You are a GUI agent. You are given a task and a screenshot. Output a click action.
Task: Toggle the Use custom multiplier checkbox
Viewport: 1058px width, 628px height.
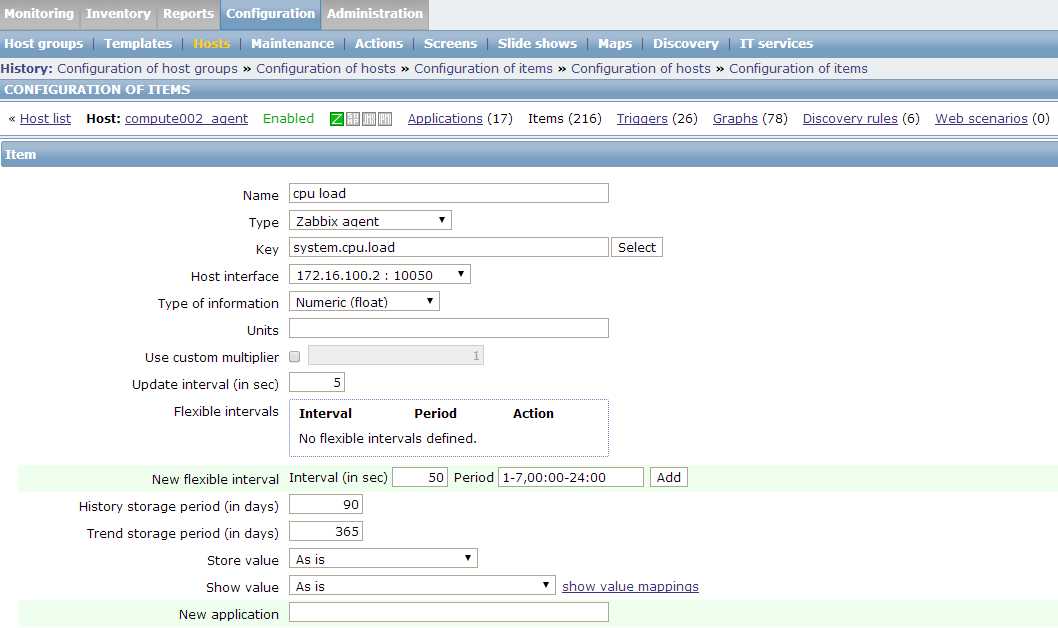click(295, 356)
